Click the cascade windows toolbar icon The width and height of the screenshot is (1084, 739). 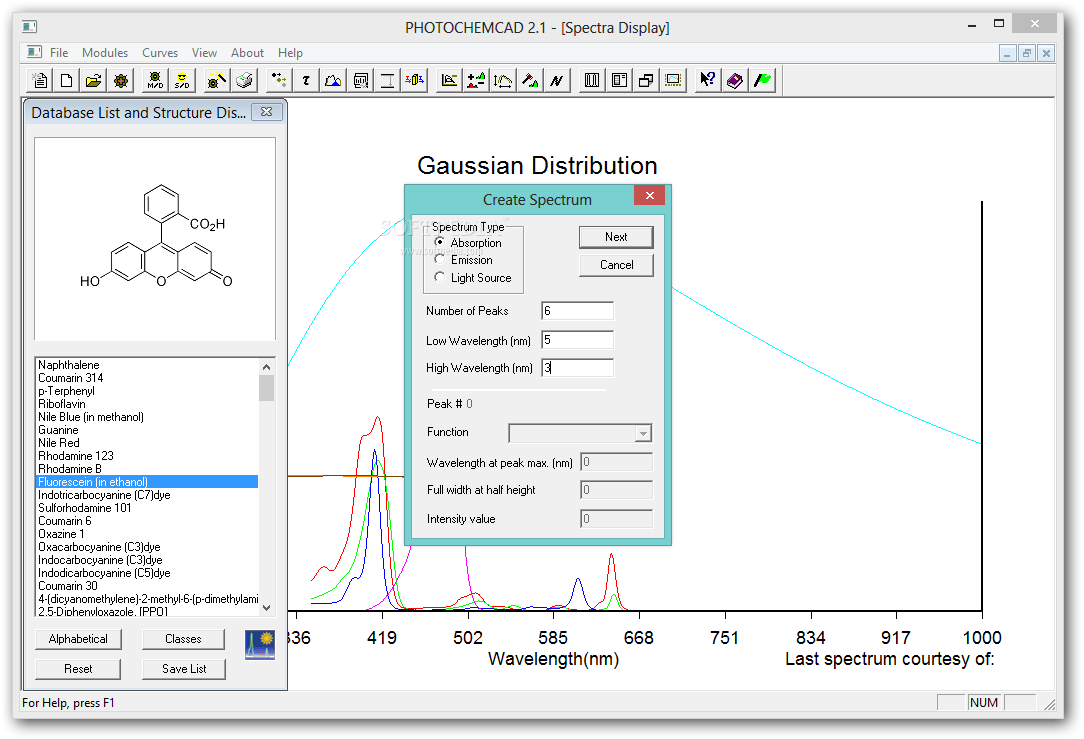pos(646,80)
